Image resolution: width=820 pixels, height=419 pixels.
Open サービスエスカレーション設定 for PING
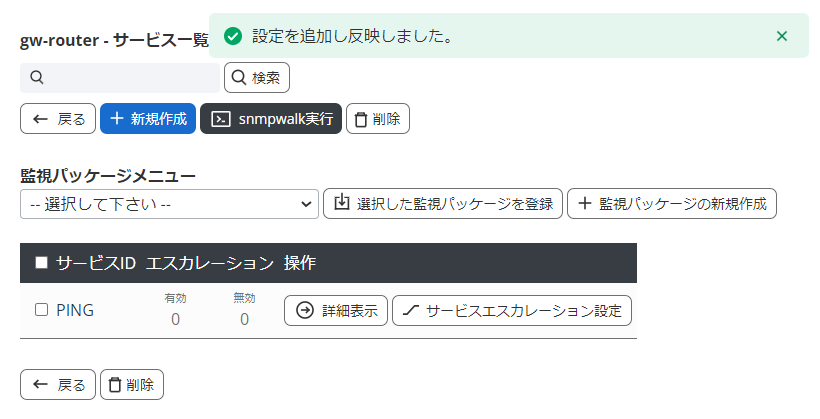pos(512,310)
